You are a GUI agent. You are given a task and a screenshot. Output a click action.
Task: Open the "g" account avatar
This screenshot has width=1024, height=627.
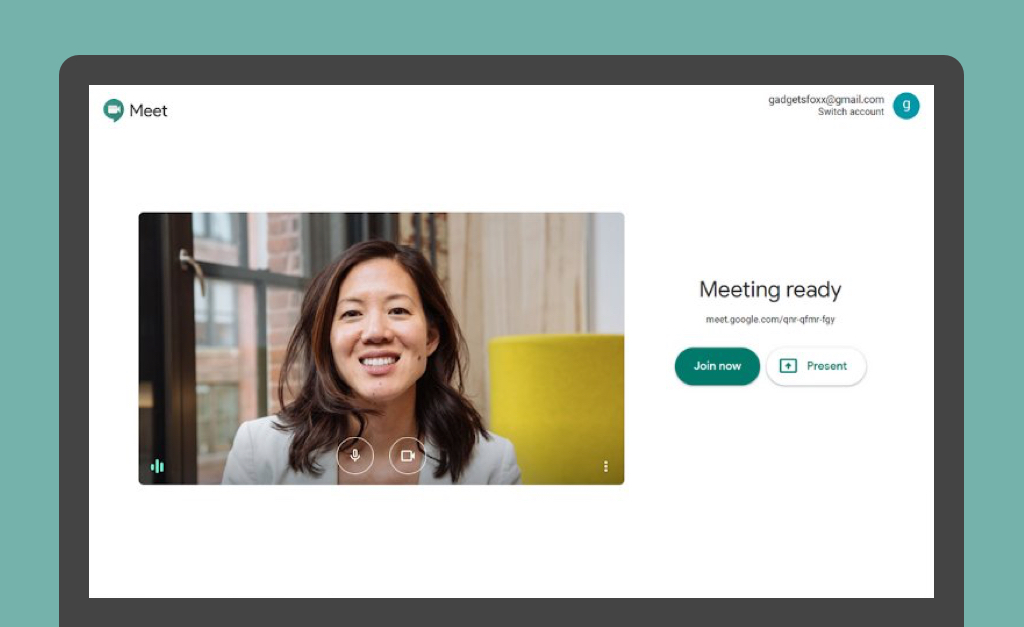(x=906, y=106)
